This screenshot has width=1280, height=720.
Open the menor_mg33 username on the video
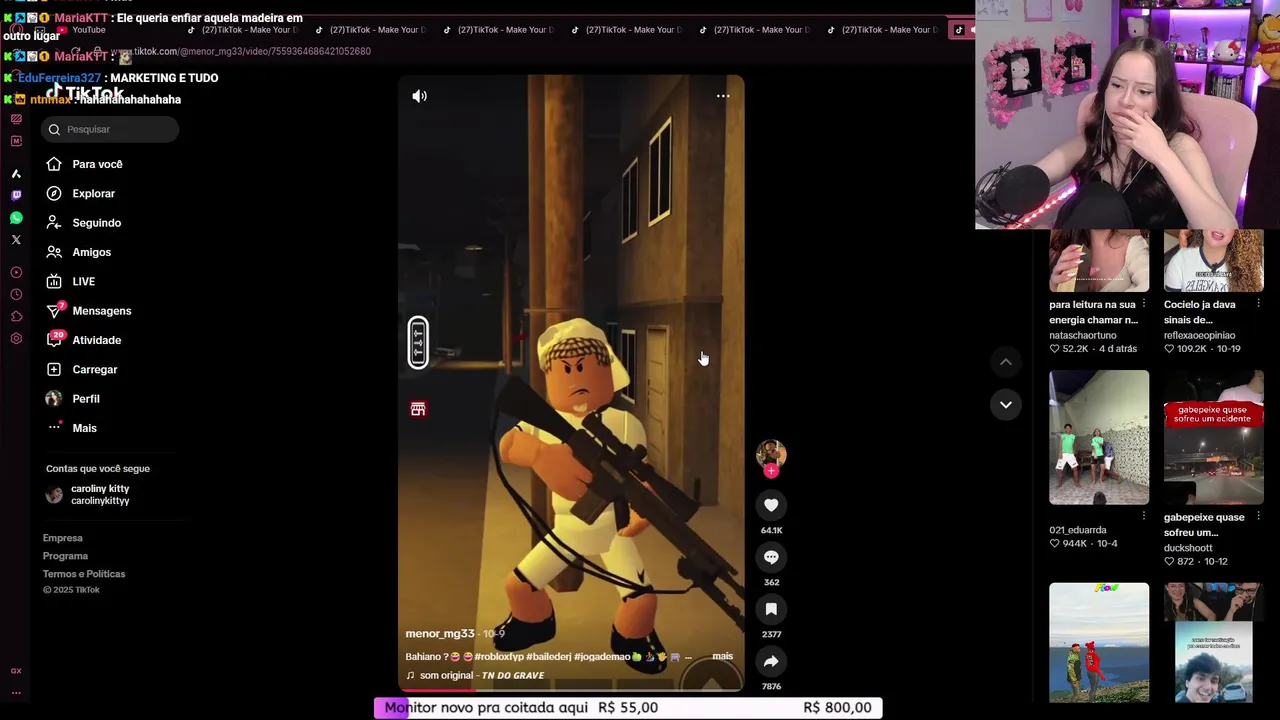click(x=440, y=634)
